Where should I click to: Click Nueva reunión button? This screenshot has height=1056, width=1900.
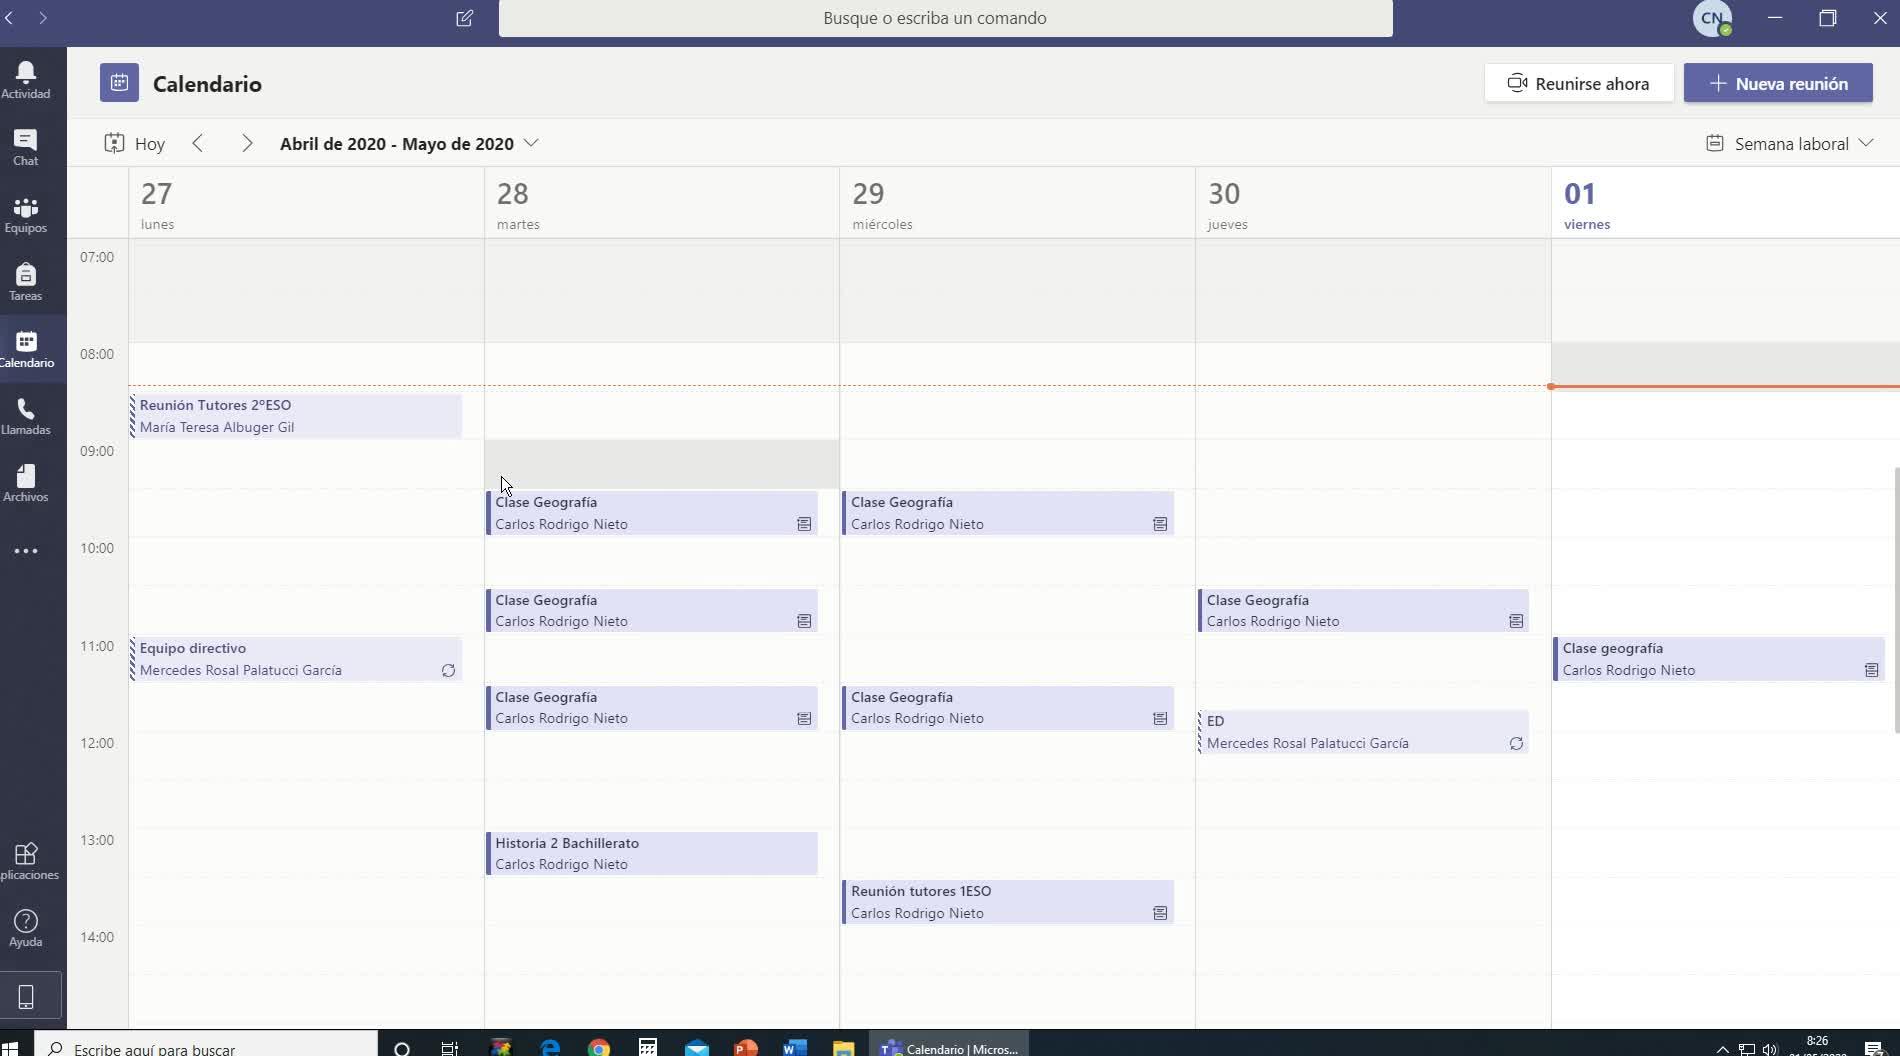1778,83
